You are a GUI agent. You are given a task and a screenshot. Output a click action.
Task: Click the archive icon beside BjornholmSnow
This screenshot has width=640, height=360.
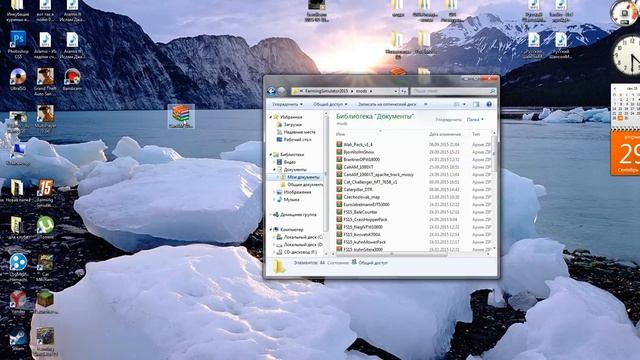tap(339, 152)
